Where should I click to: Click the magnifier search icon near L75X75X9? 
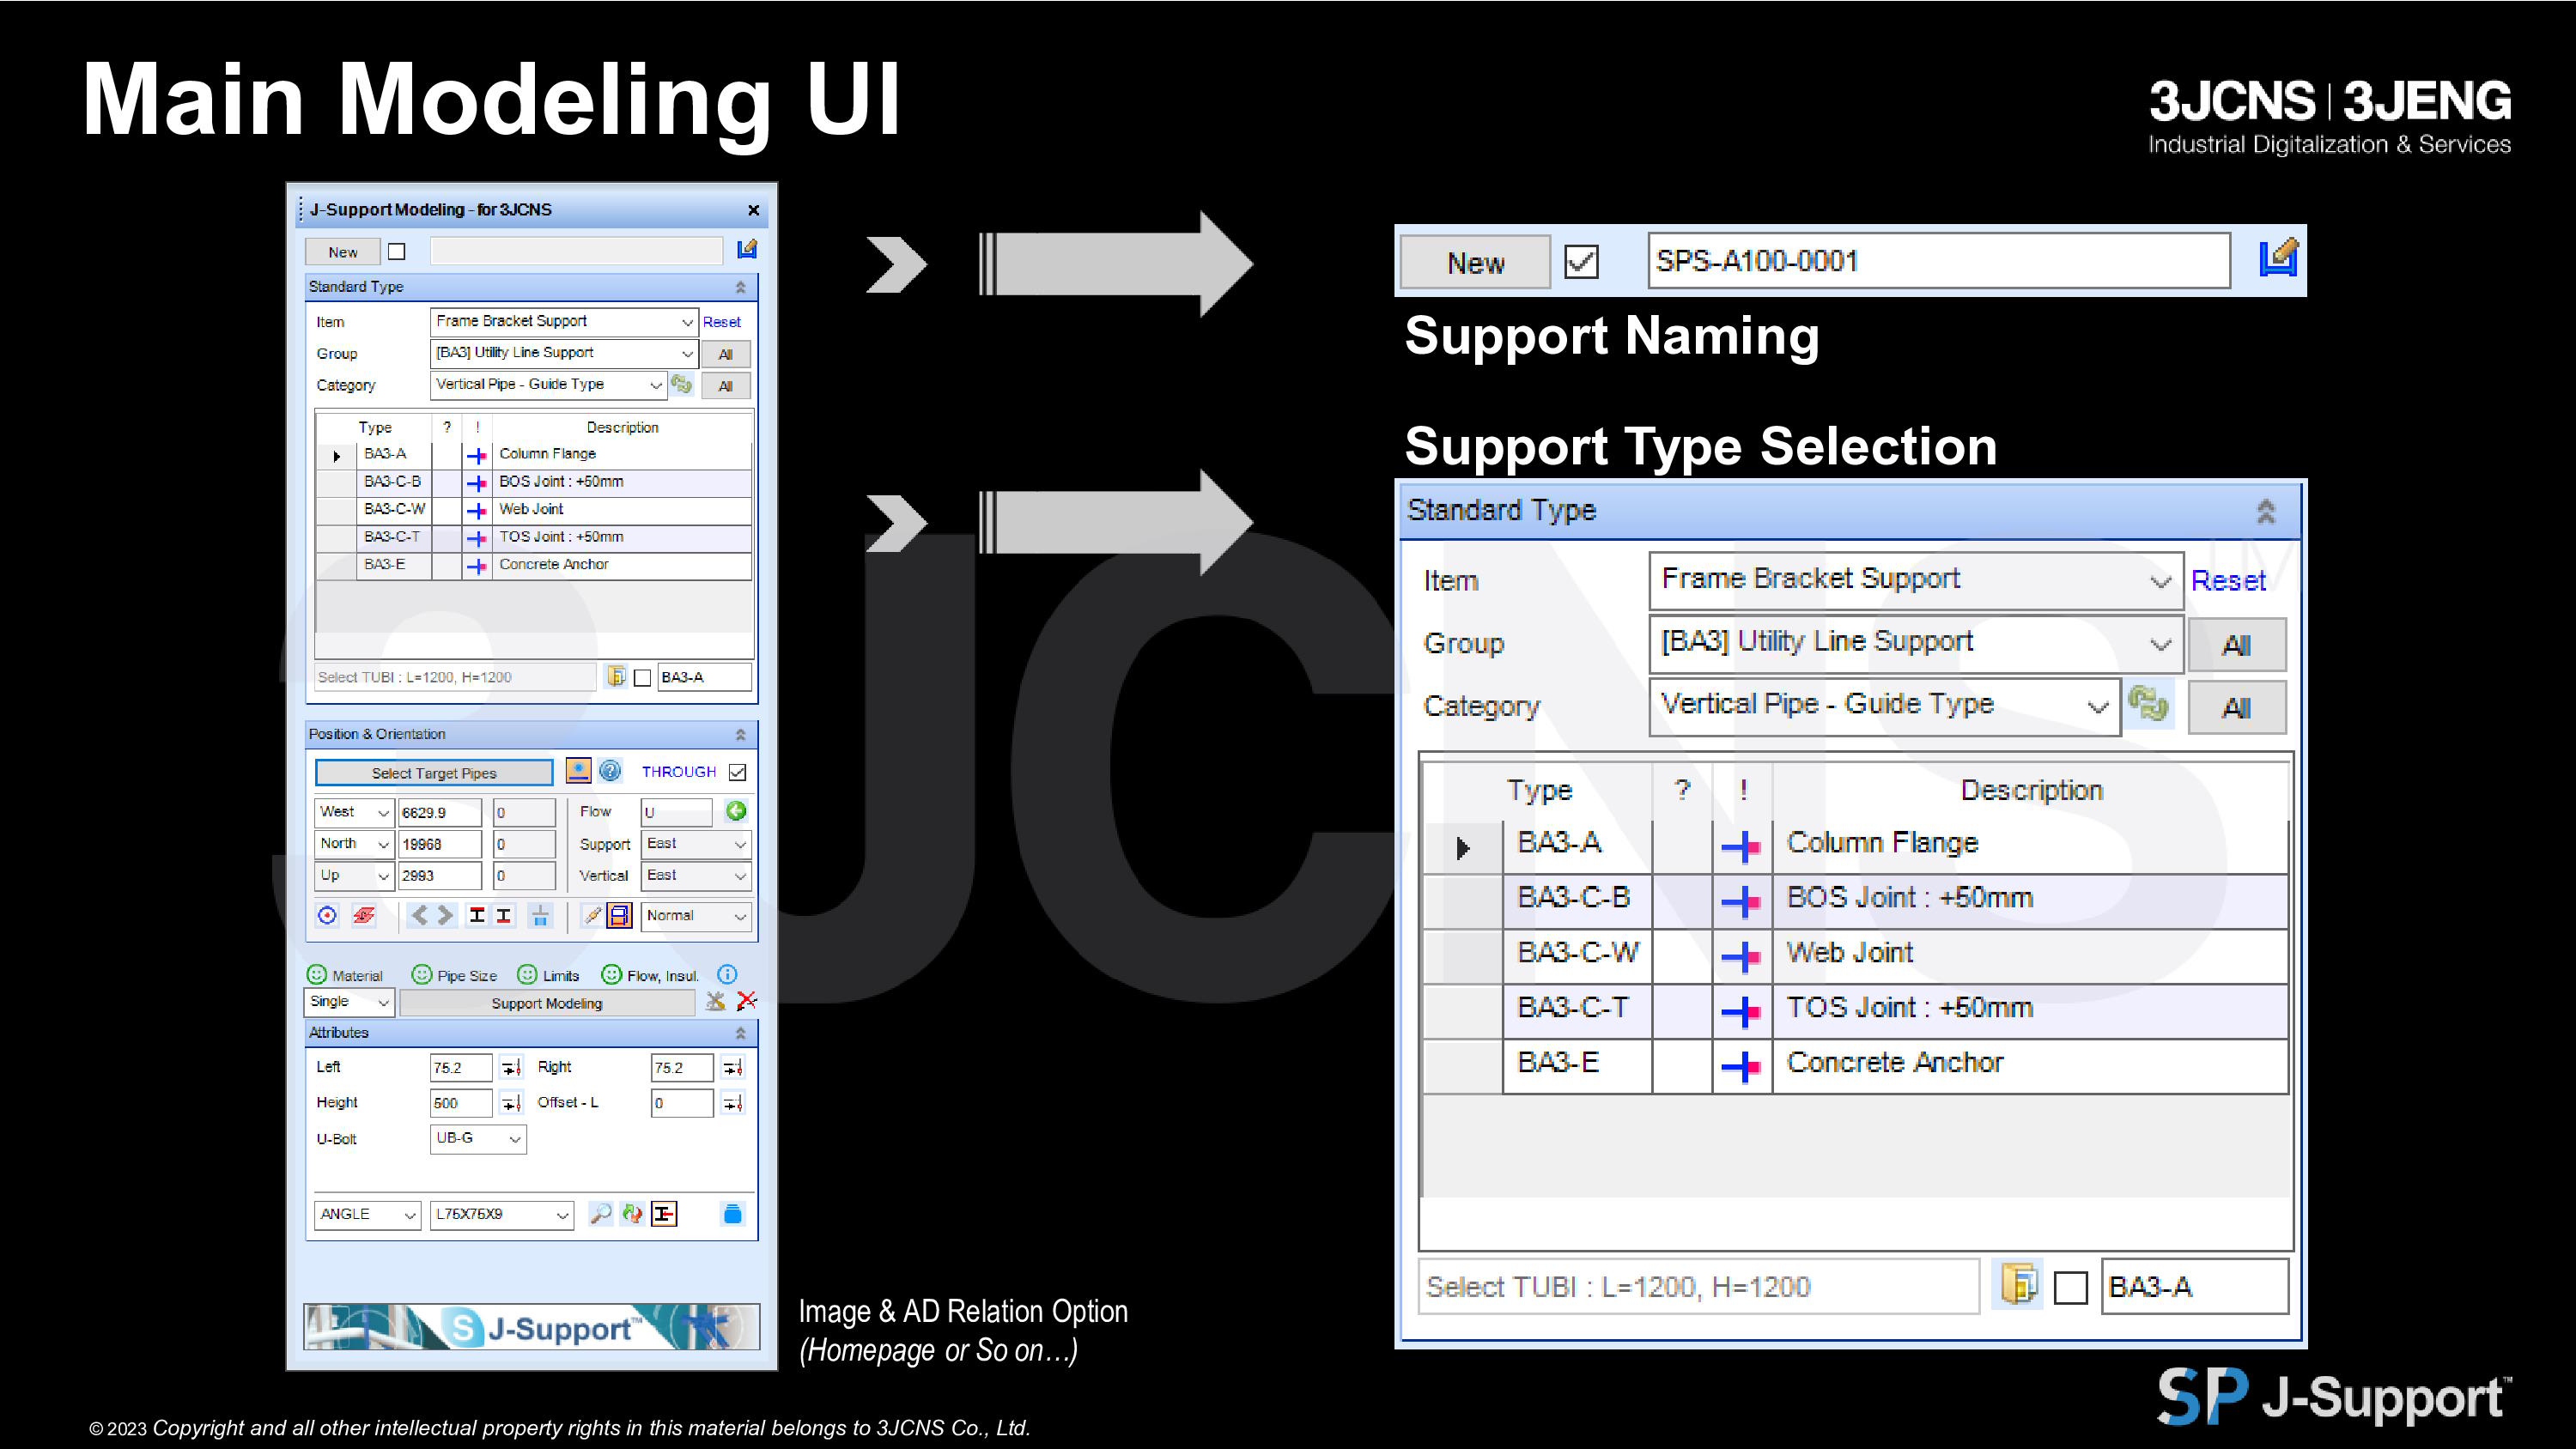[600, 1214]
